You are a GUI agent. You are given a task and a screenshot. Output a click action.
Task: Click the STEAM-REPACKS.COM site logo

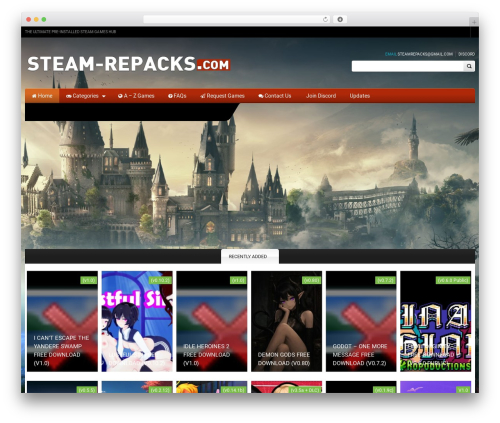(x=129, y=64)
